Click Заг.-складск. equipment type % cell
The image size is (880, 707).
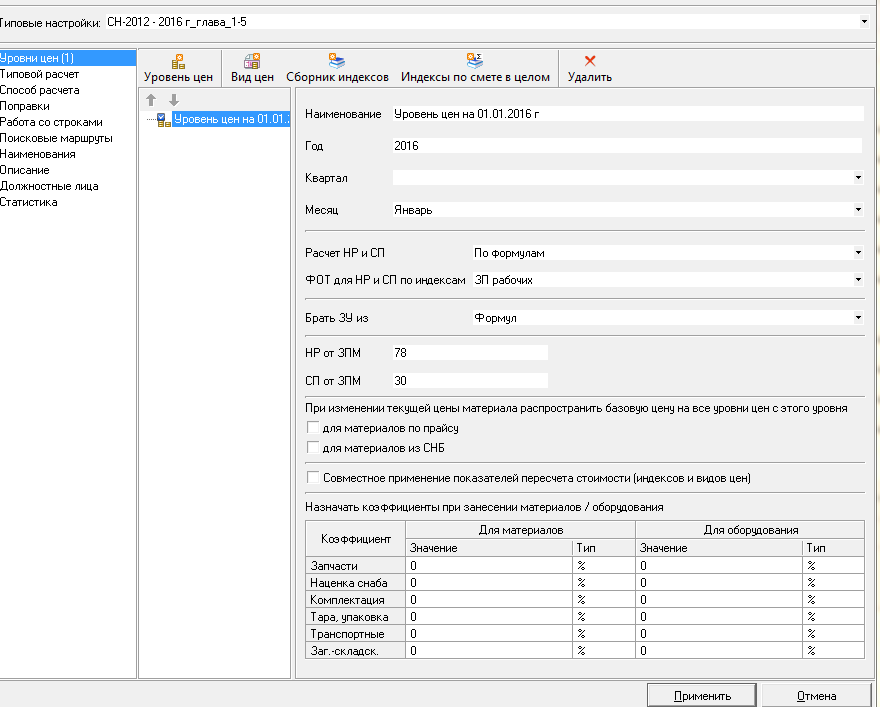(x=833, y=650)
